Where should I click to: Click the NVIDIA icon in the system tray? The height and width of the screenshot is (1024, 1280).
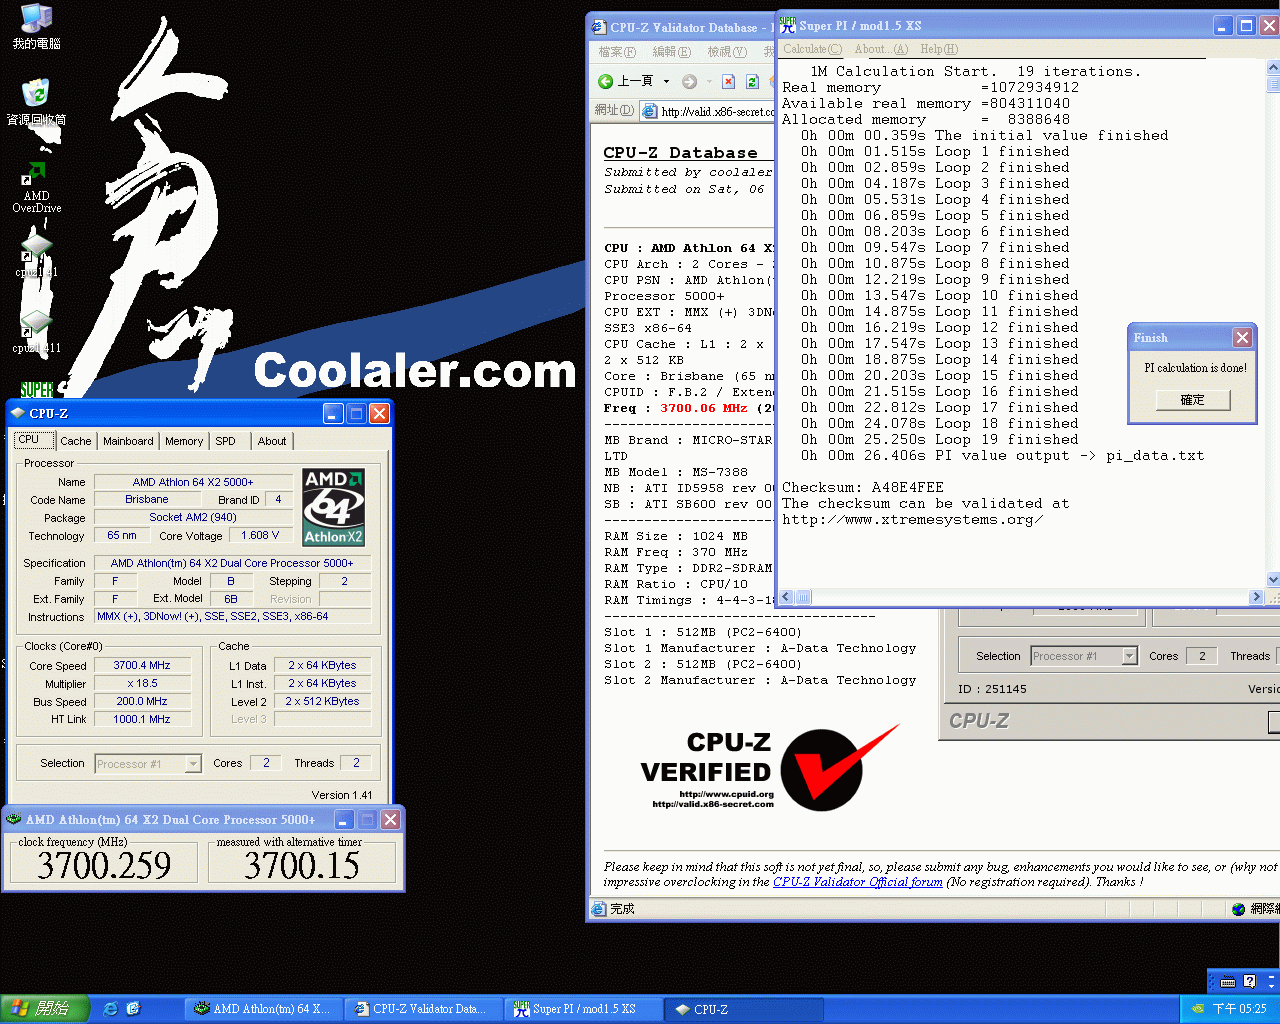pyautogui.click(x=1197, y=1009)
